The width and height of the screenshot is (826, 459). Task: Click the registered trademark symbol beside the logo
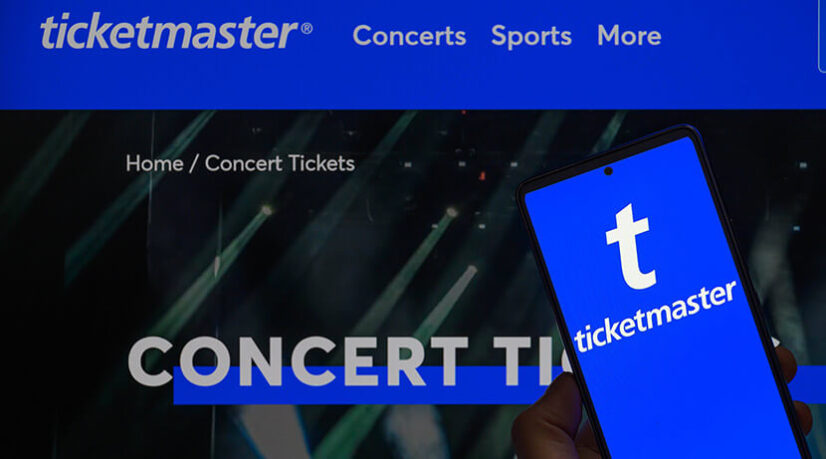307,28
